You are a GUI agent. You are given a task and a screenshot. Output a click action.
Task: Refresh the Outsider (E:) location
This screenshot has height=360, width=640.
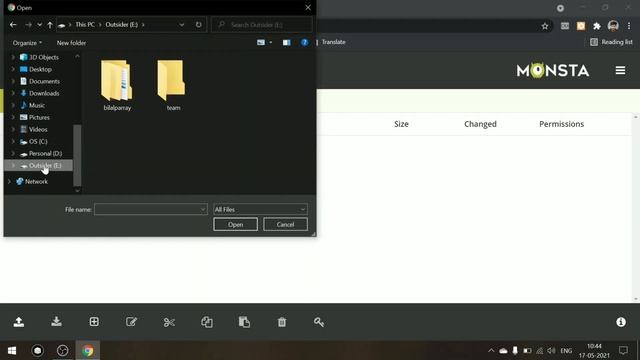click(198, 25)
